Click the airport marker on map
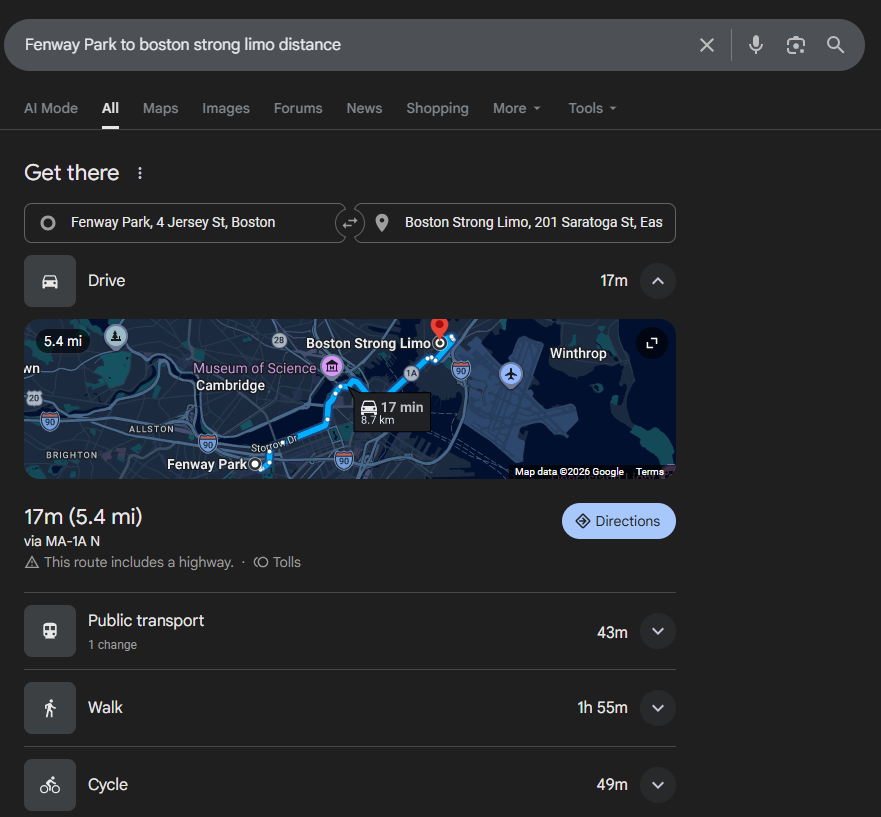The image size is (881, 817). click(511, 374)
